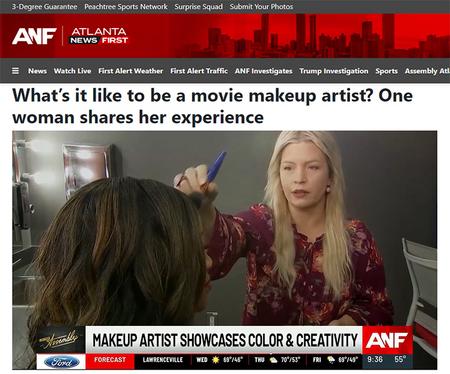Screen dimensions: 450x374
Task: Click the Ford sponsor logo
Action: (x=61, y=362)
